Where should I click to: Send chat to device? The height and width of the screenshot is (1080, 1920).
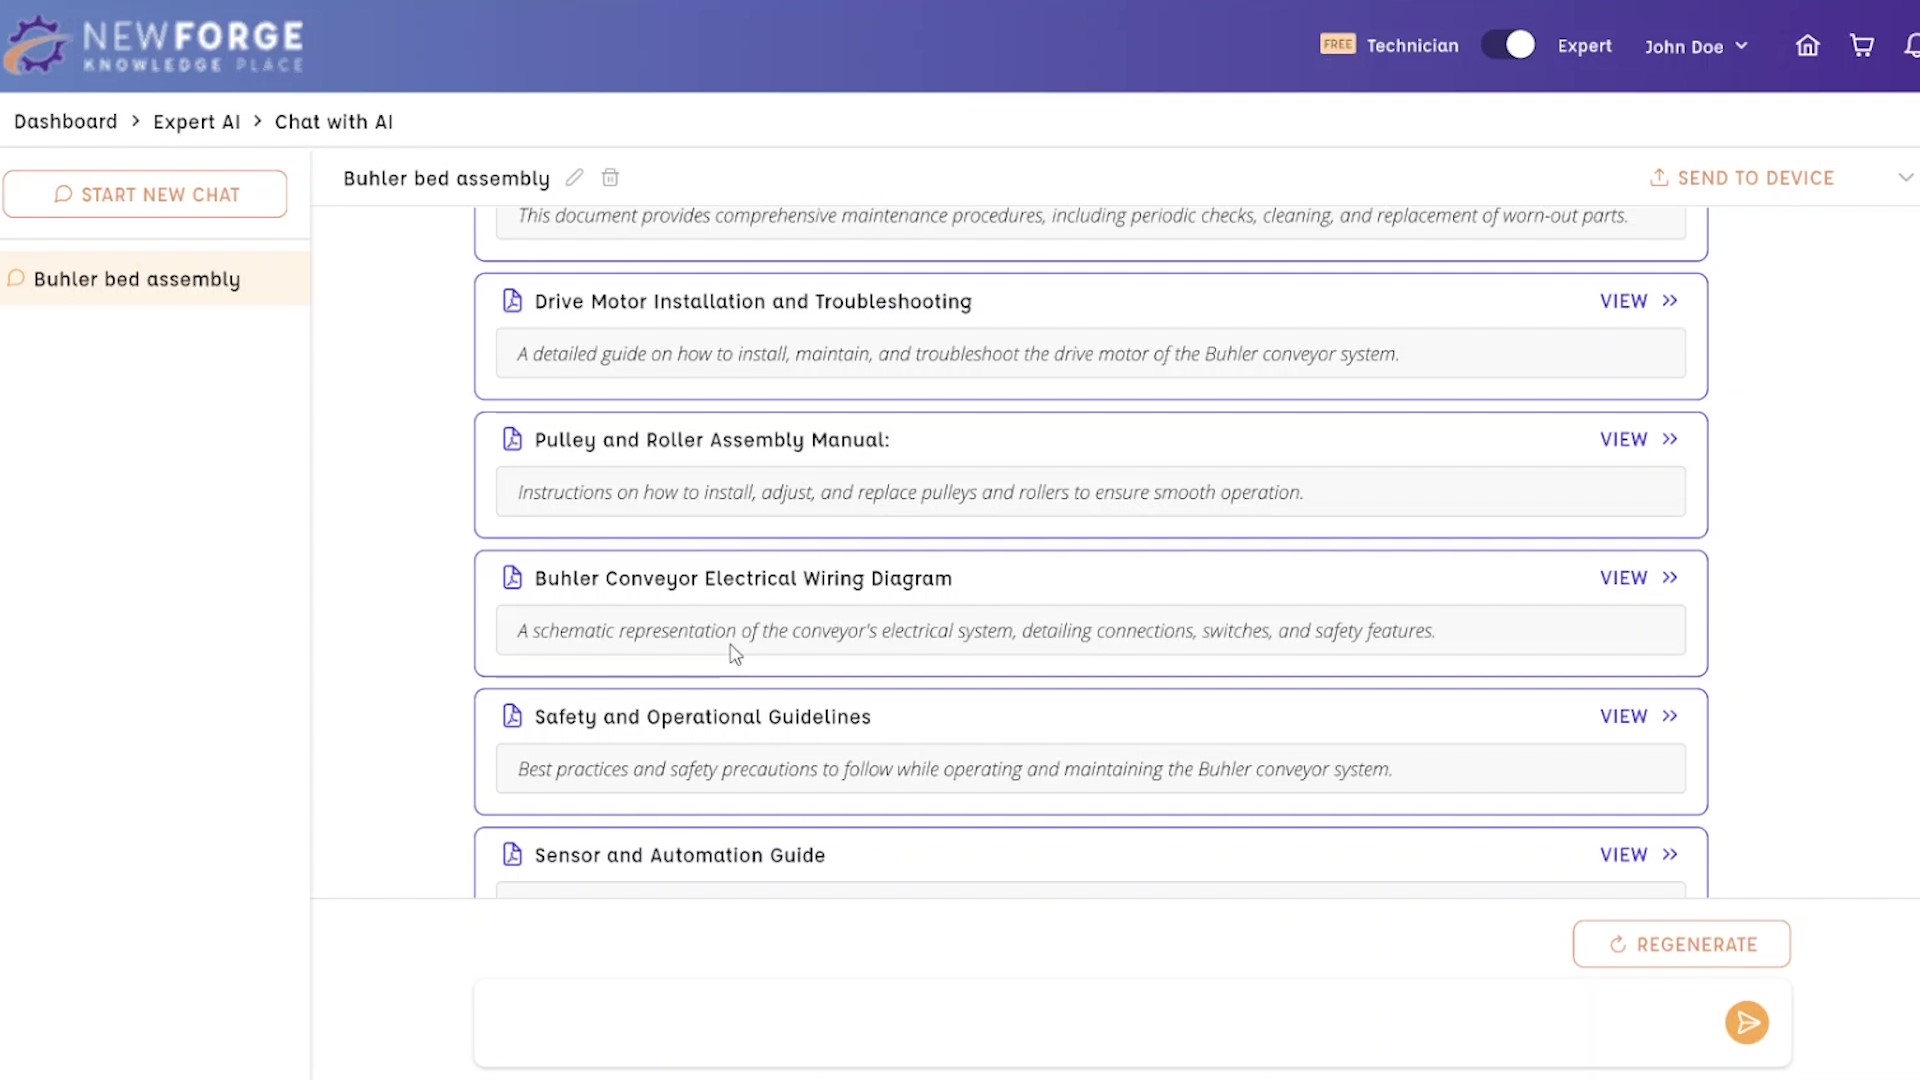click(x=1742, y=178)
